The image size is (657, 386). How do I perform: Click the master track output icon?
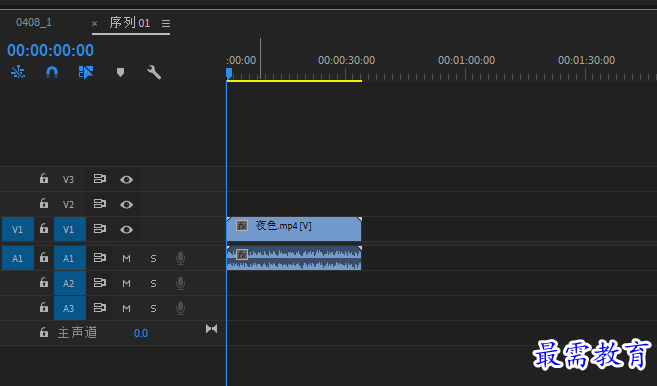212,329
